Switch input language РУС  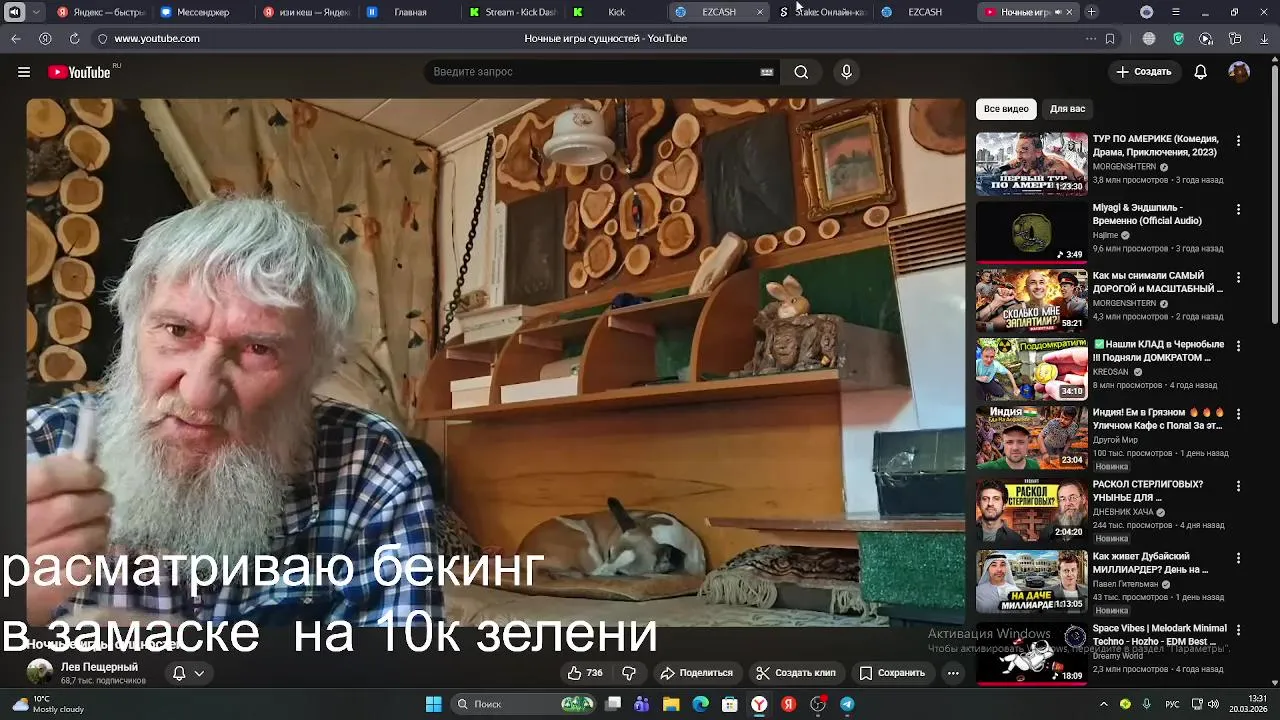click(x=1172, y=704)
